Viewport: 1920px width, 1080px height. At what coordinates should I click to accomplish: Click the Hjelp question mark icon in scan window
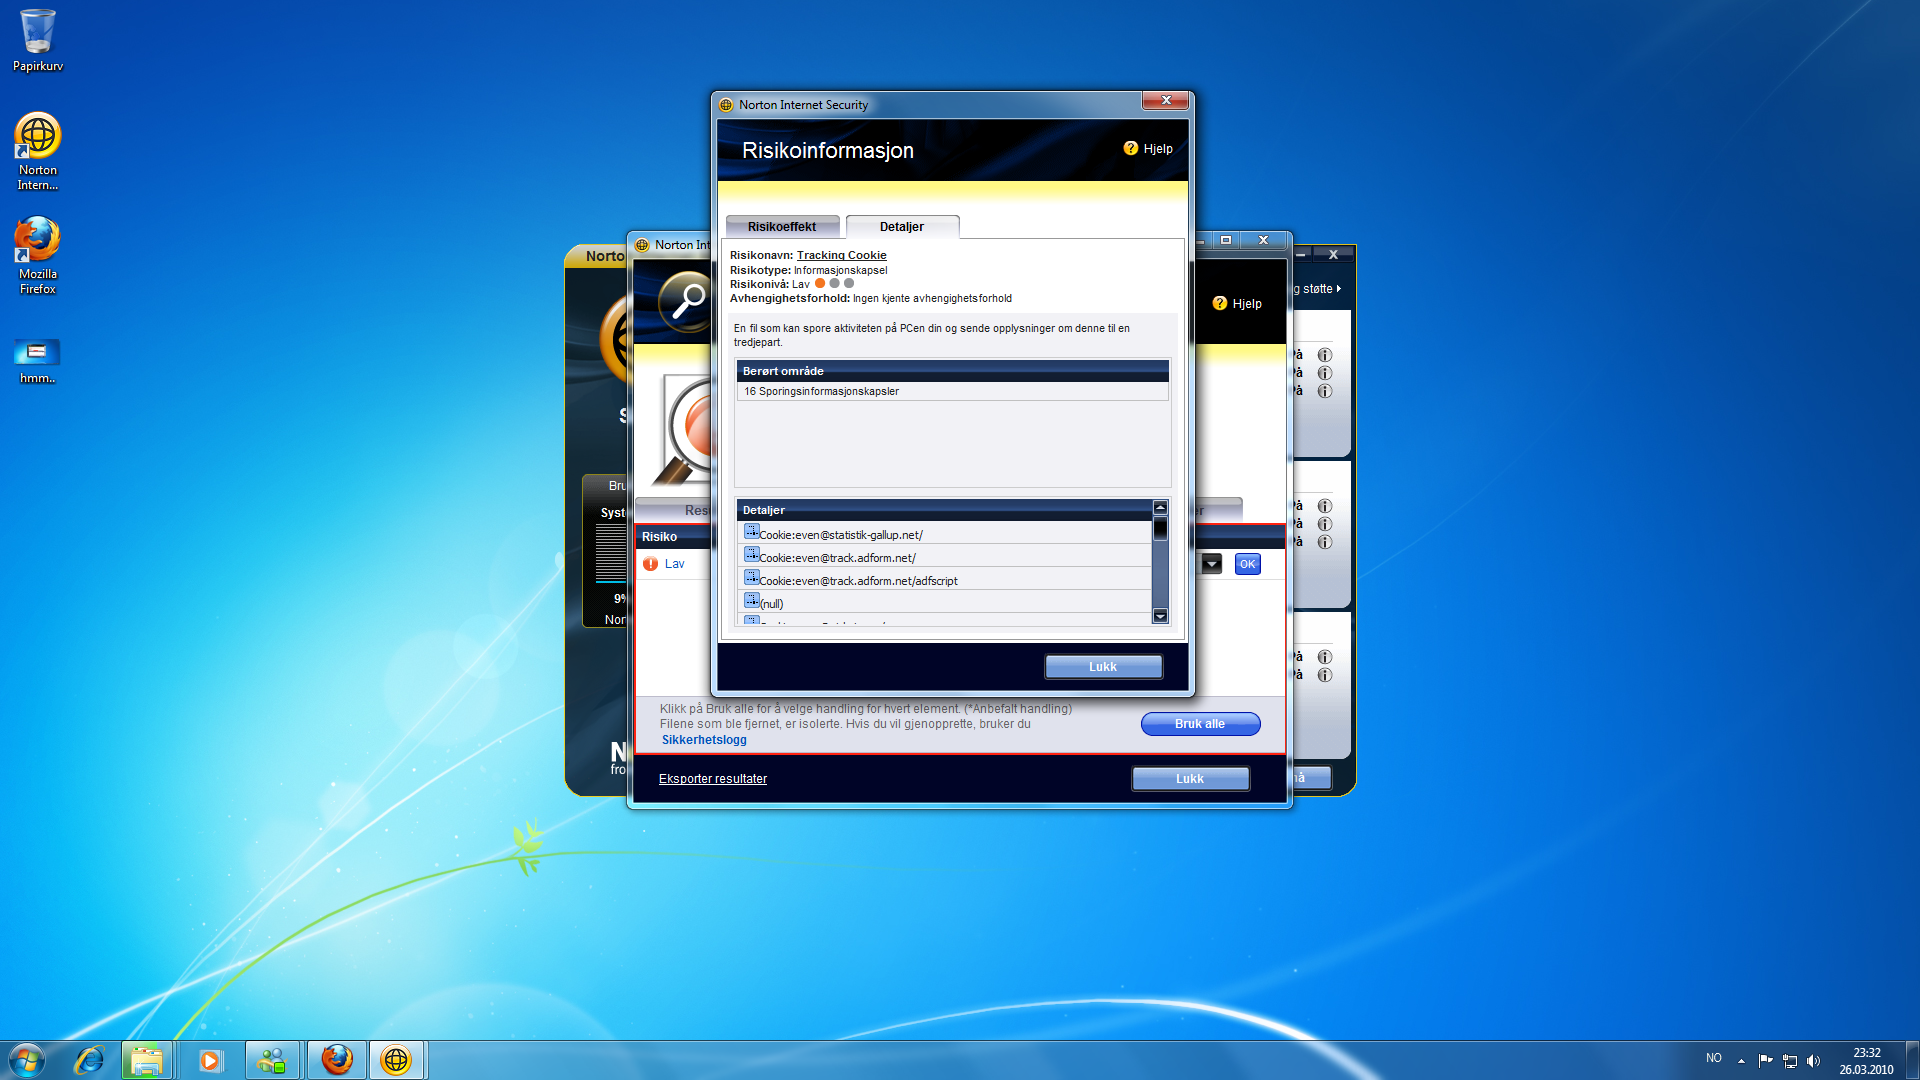[1220, 303]
